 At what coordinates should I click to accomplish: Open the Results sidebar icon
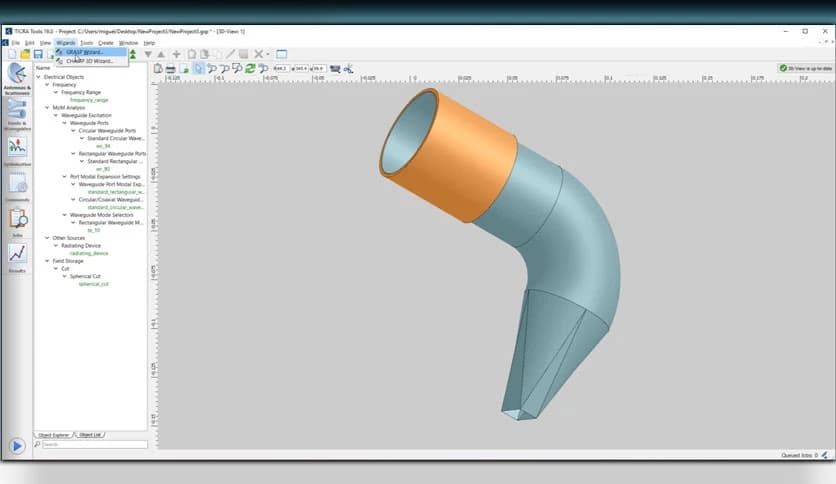17,256
